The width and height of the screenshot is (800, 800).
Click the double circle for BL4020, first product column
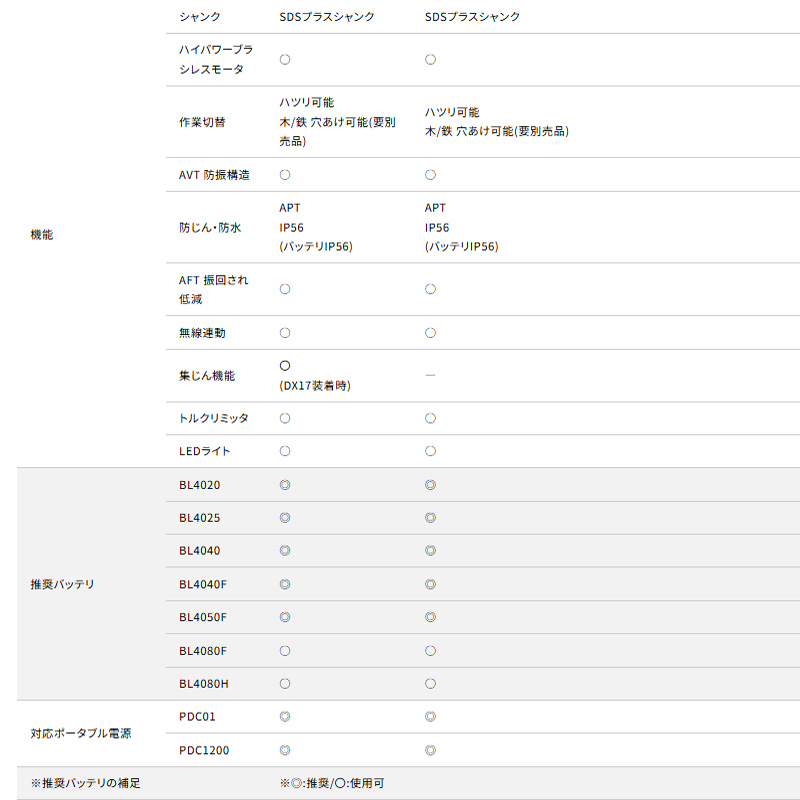tap(285, 485)
